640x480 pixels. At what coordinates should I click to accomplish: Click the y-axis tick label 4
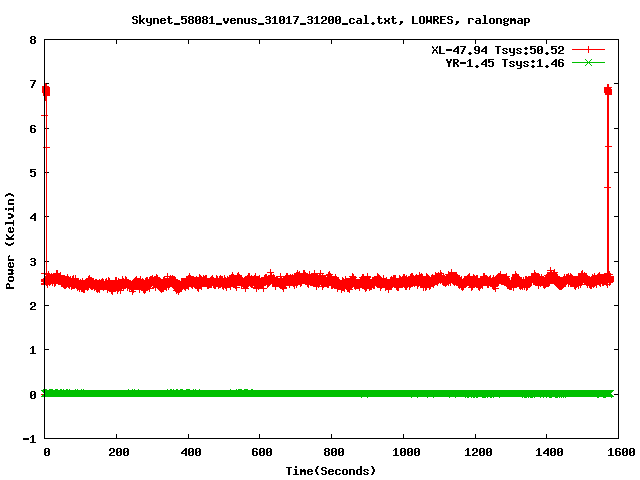33,217
